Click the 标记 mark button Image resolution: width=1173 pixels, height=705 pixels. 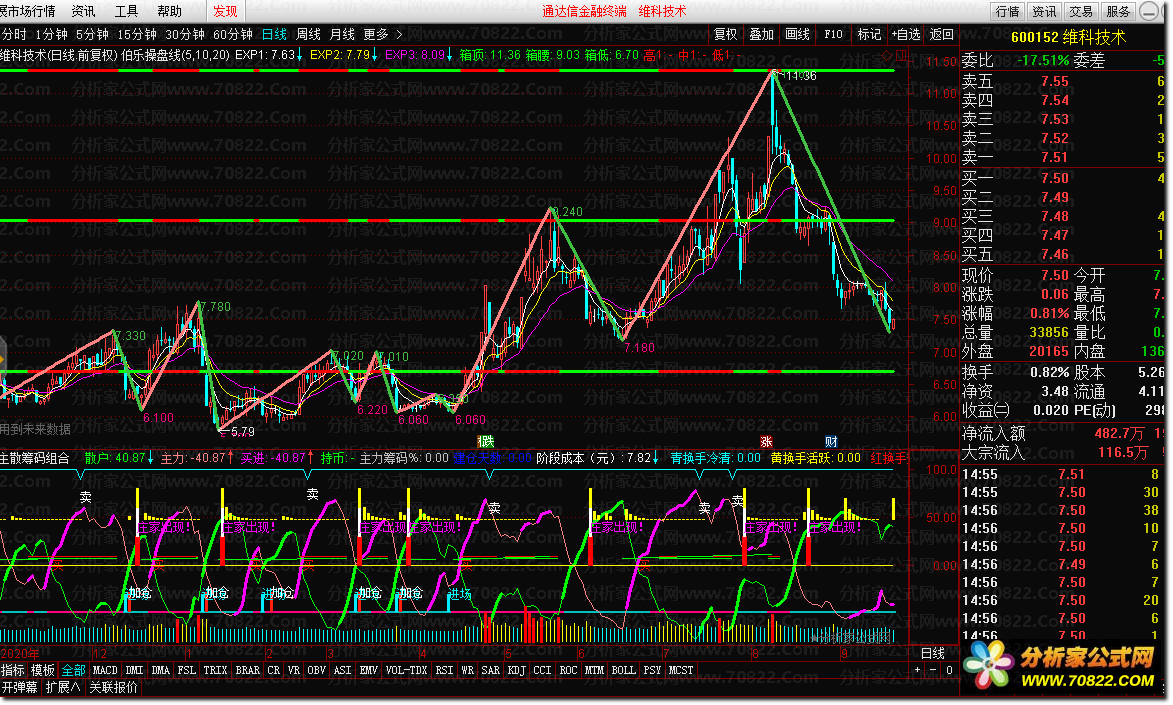point(869,34)
